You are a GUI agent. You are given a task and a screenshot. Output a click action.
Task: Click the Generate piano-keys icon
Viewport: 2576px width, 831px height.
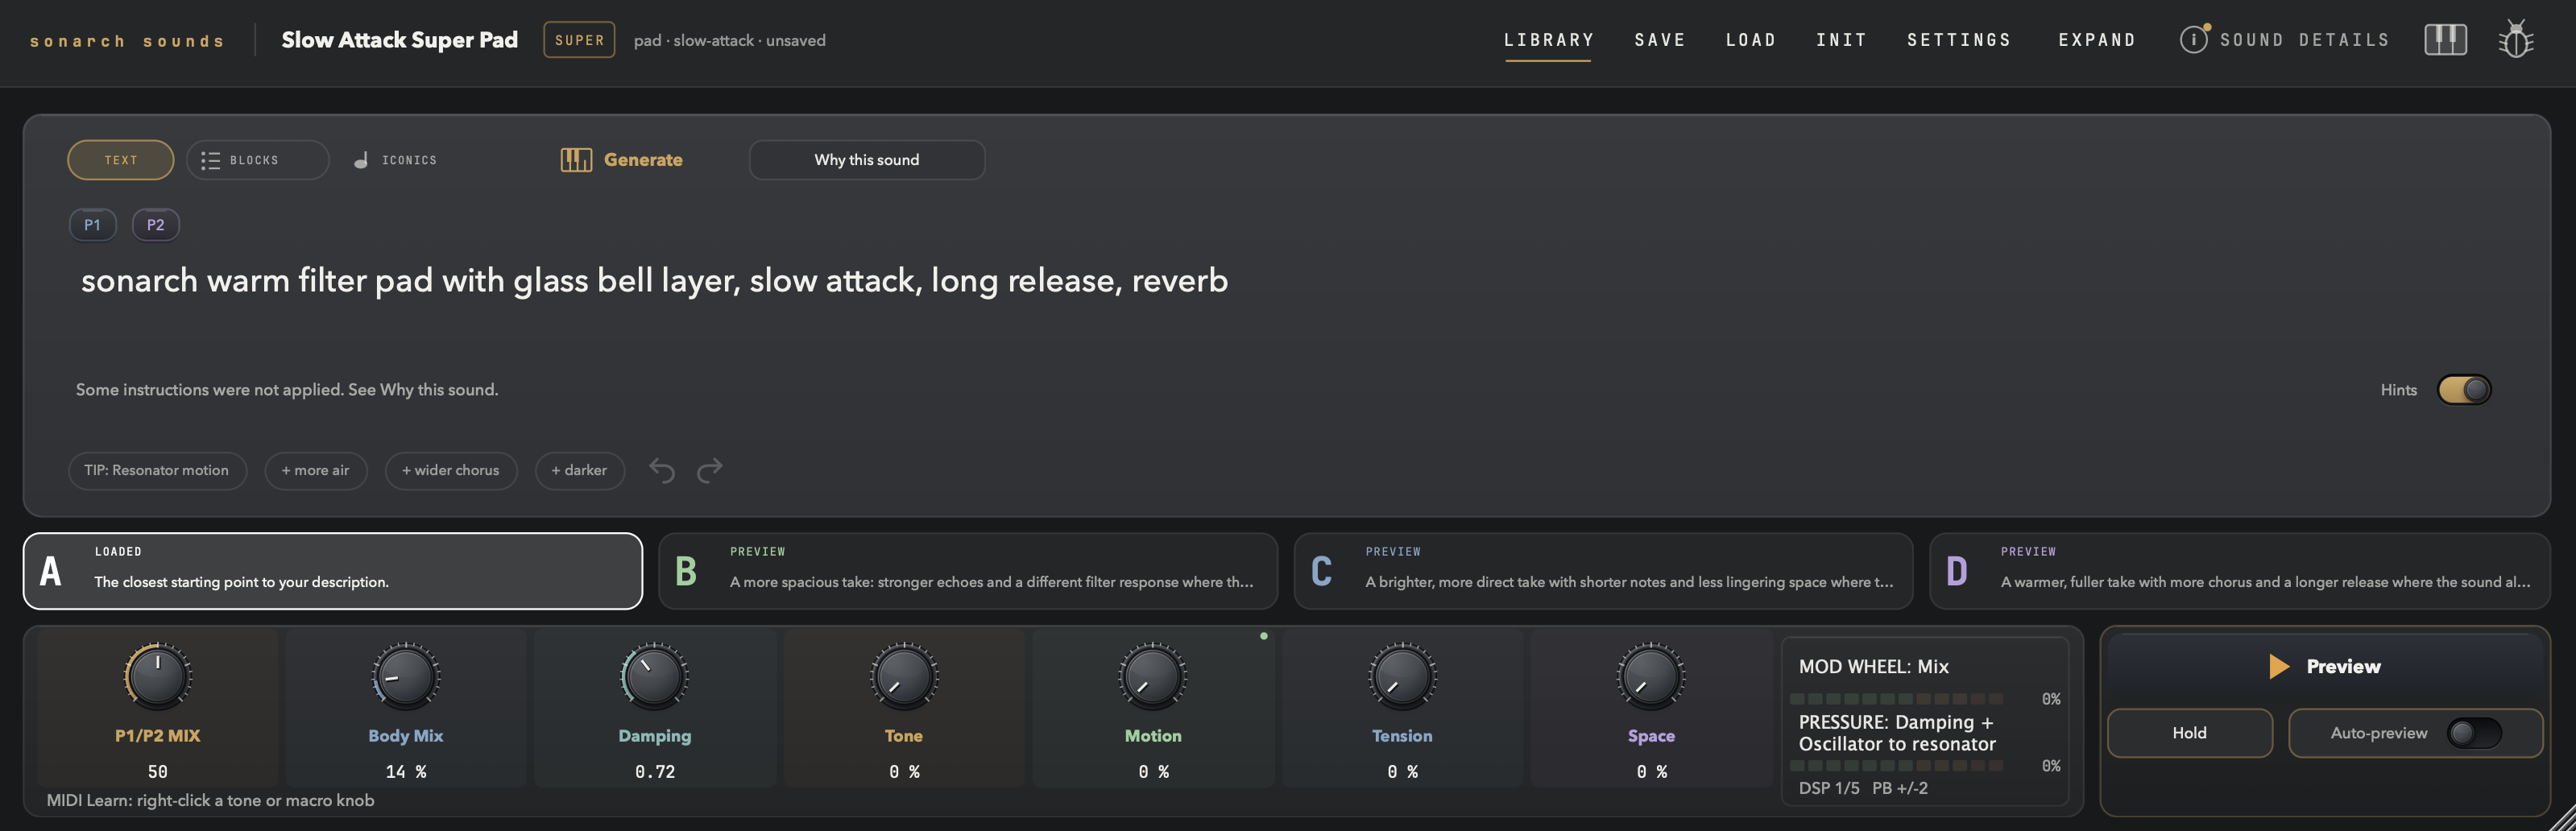576,160
